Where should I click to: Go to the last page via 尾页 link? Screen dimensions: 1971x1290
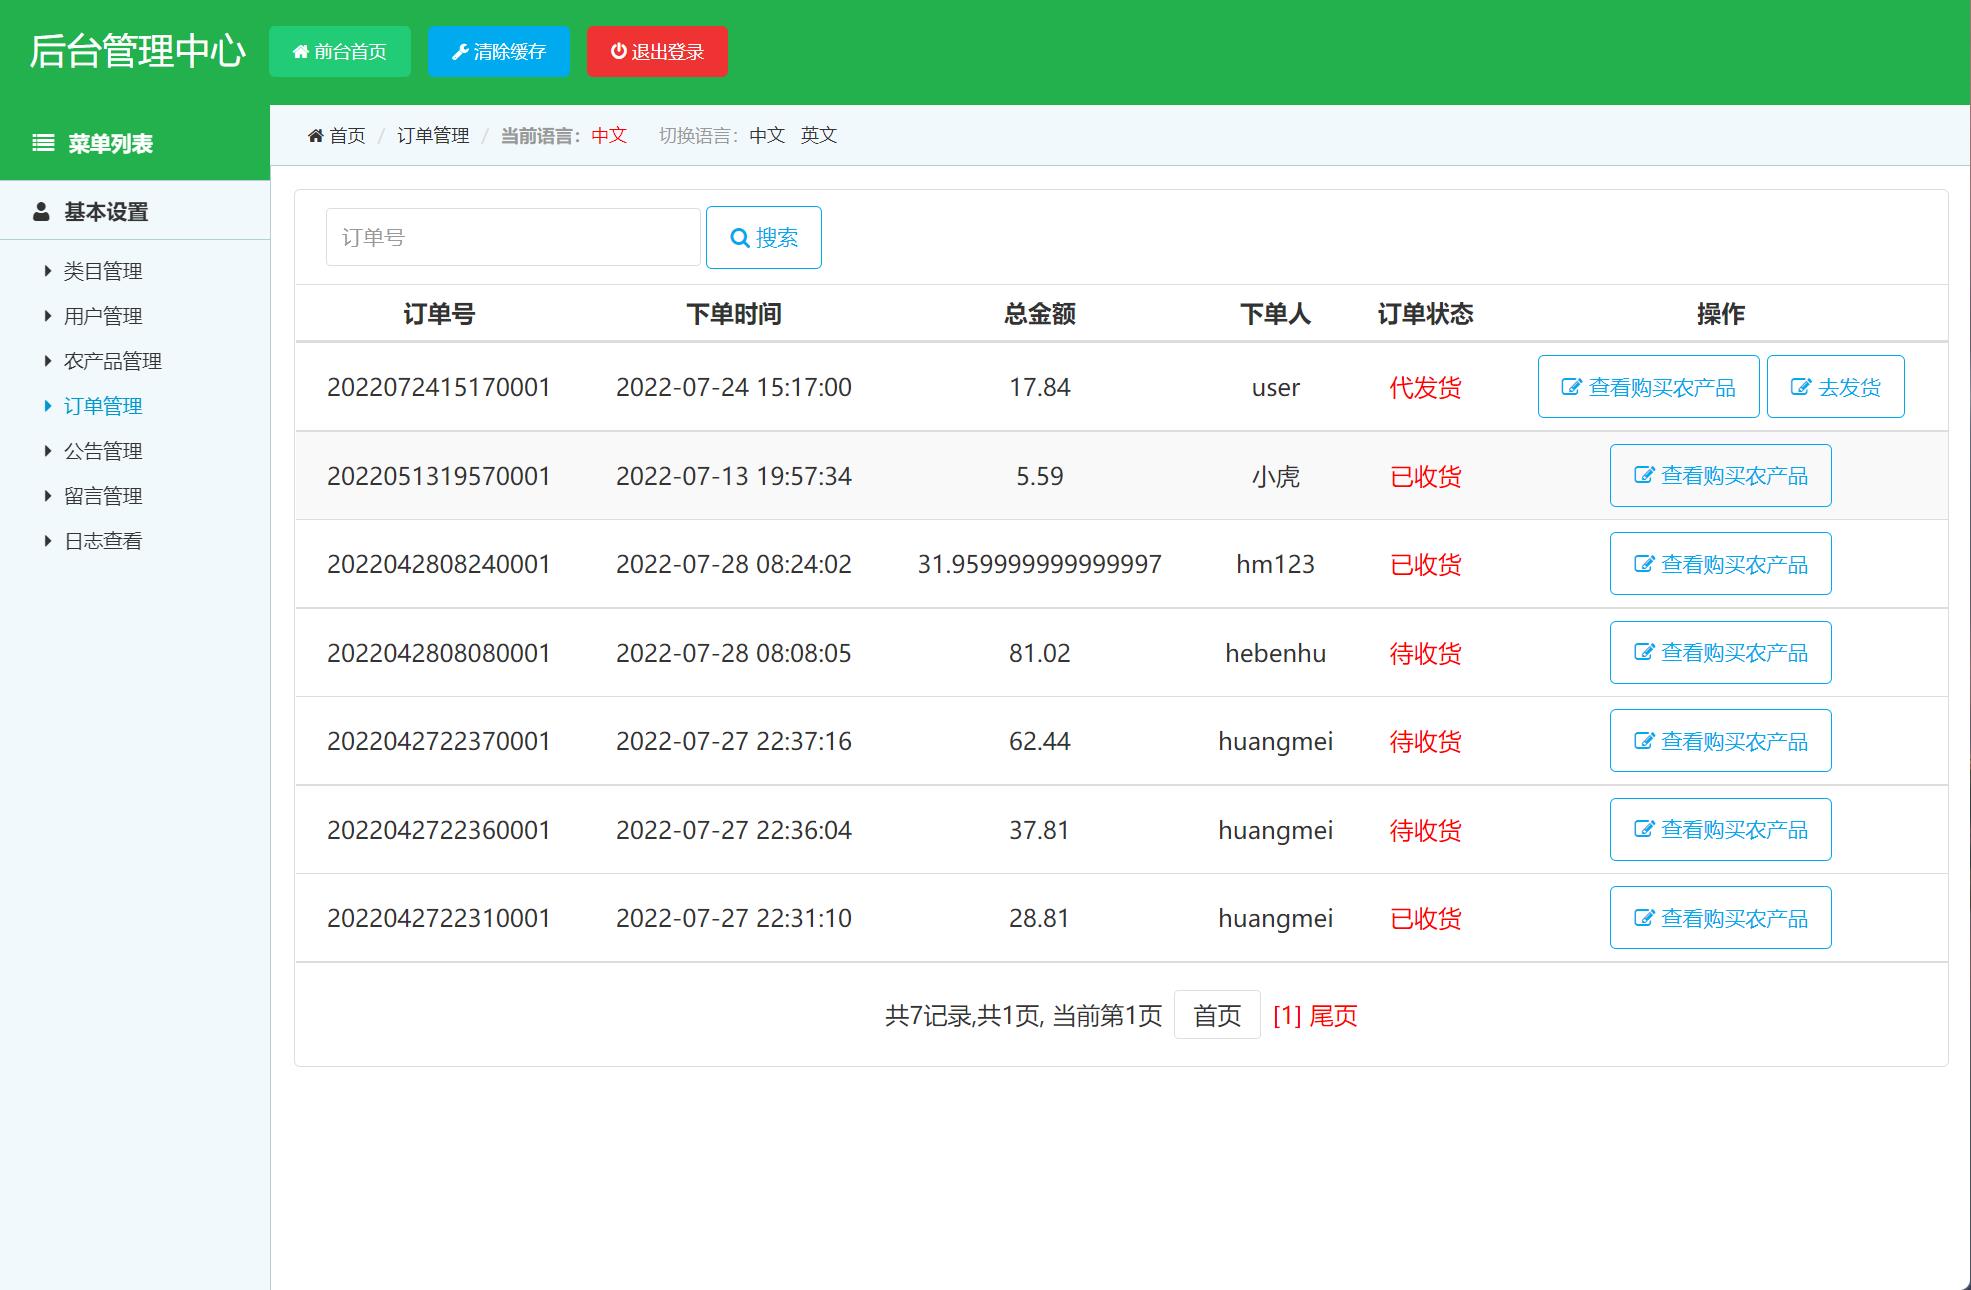[x=1334, y=1015]
